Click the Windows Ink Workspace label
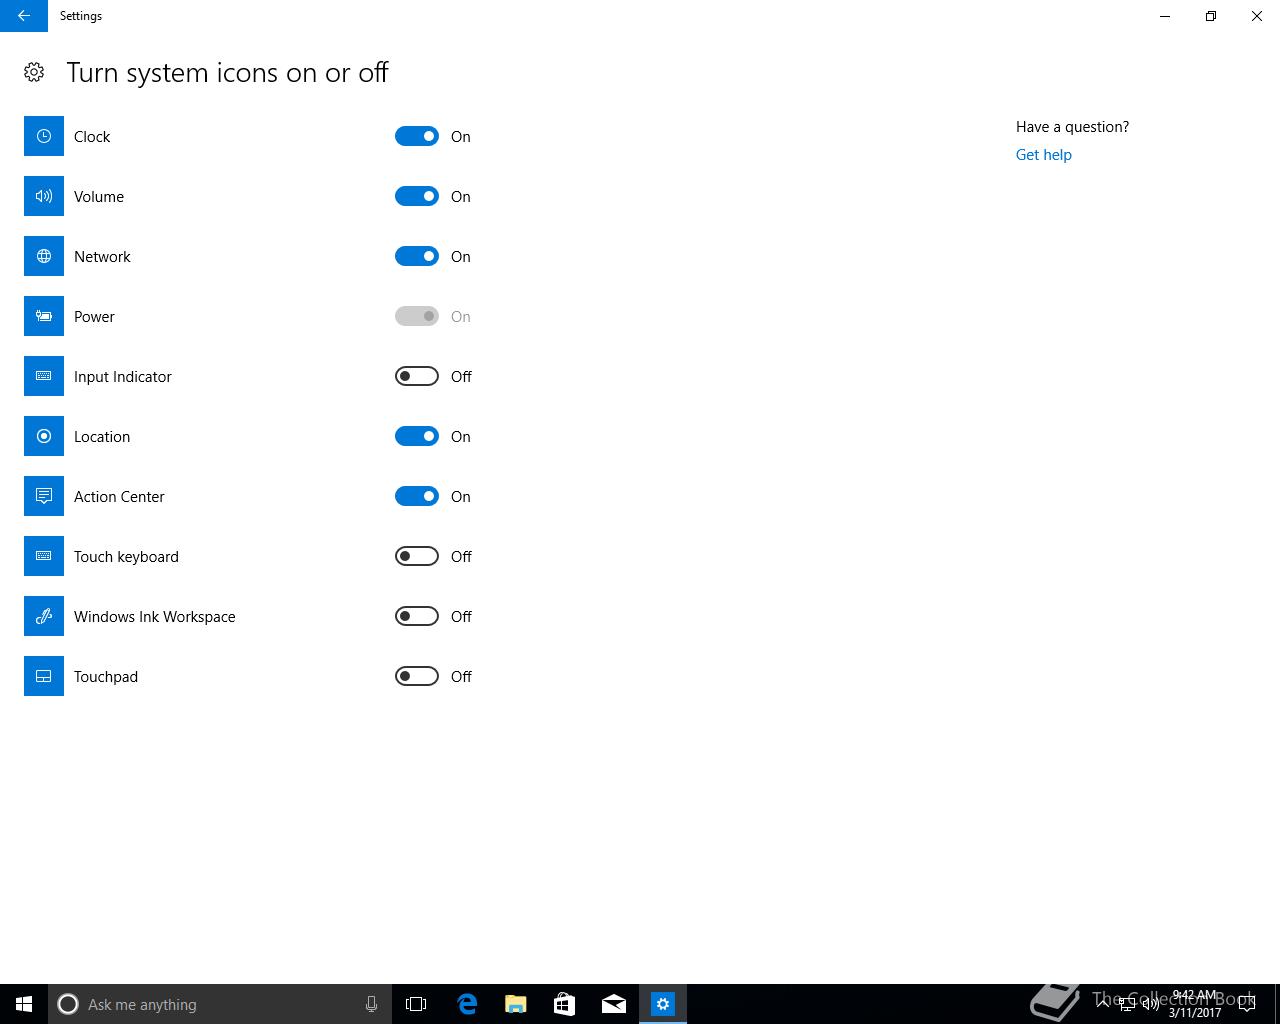The width and height of the screenshot is (1280, 1024). 155,617
